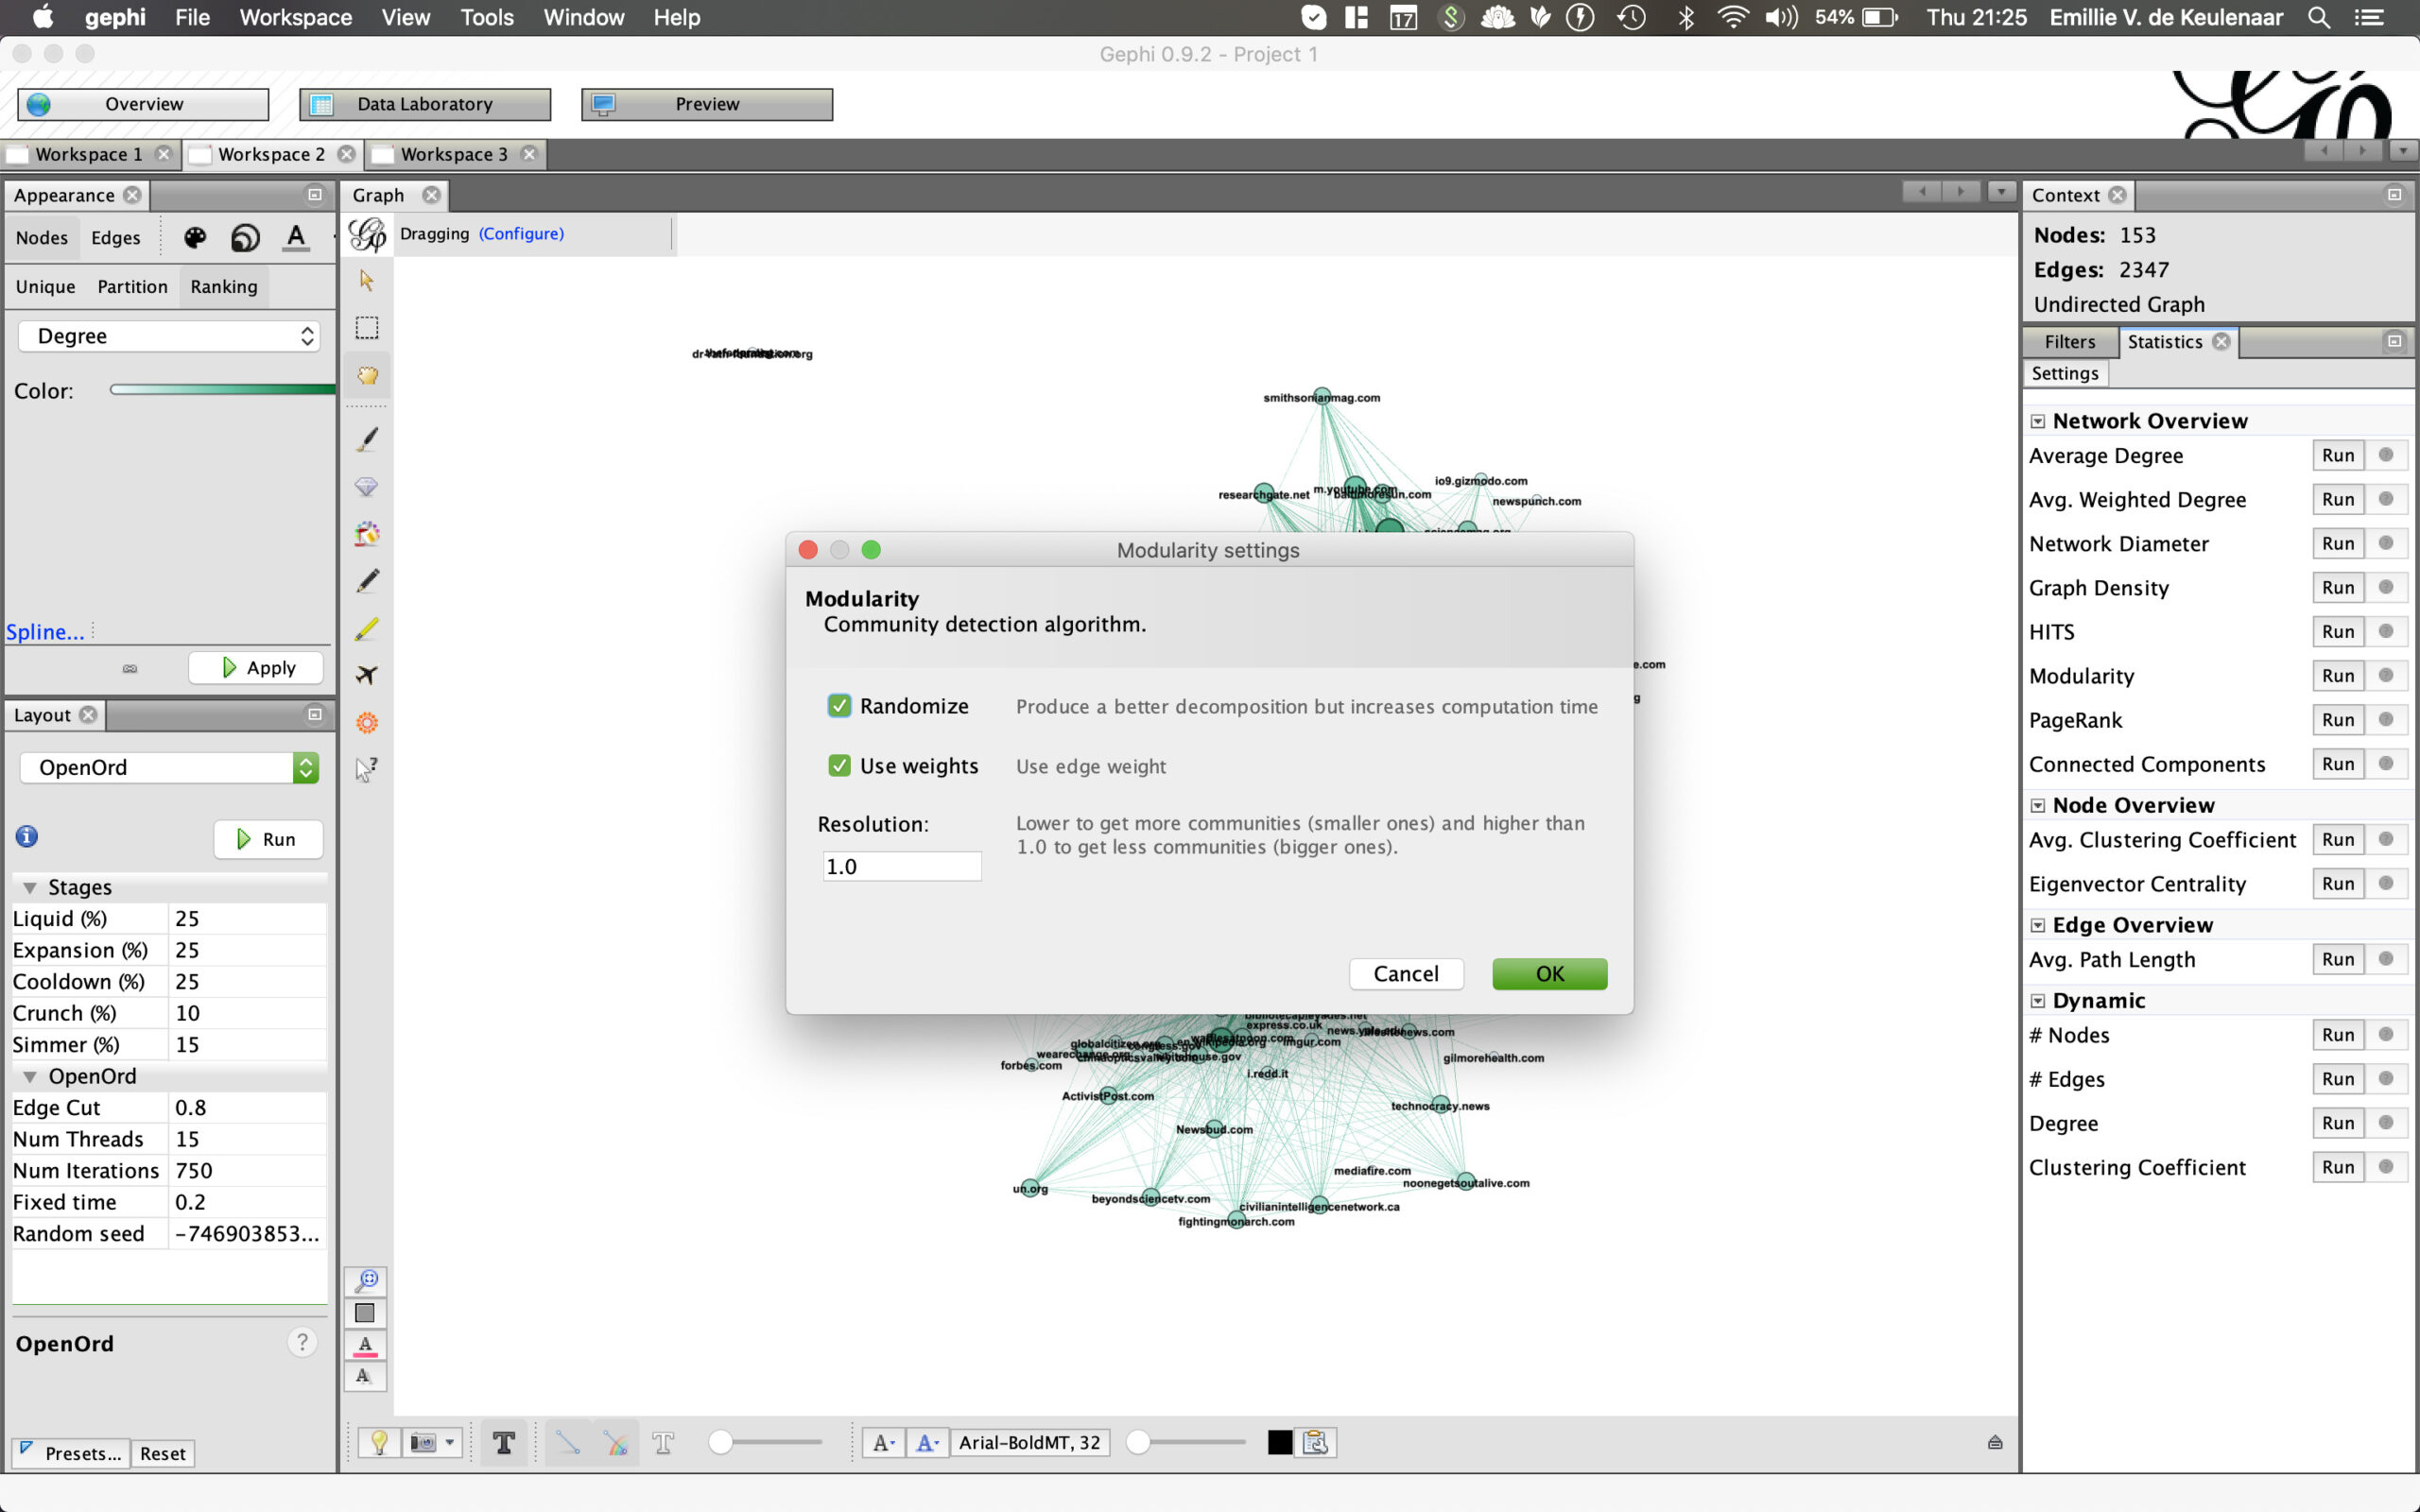
Task: Switch to Edges tab in Appearance
Action: 116,238
